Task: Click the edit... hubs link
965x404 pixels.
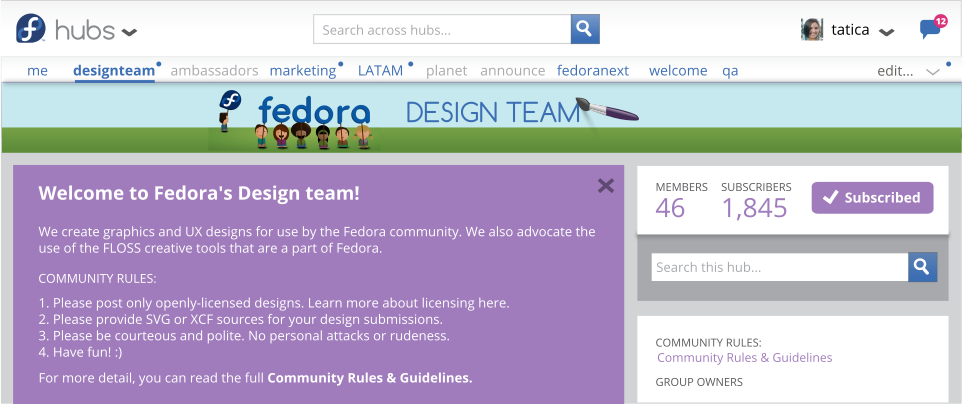Action: point(895,71)
